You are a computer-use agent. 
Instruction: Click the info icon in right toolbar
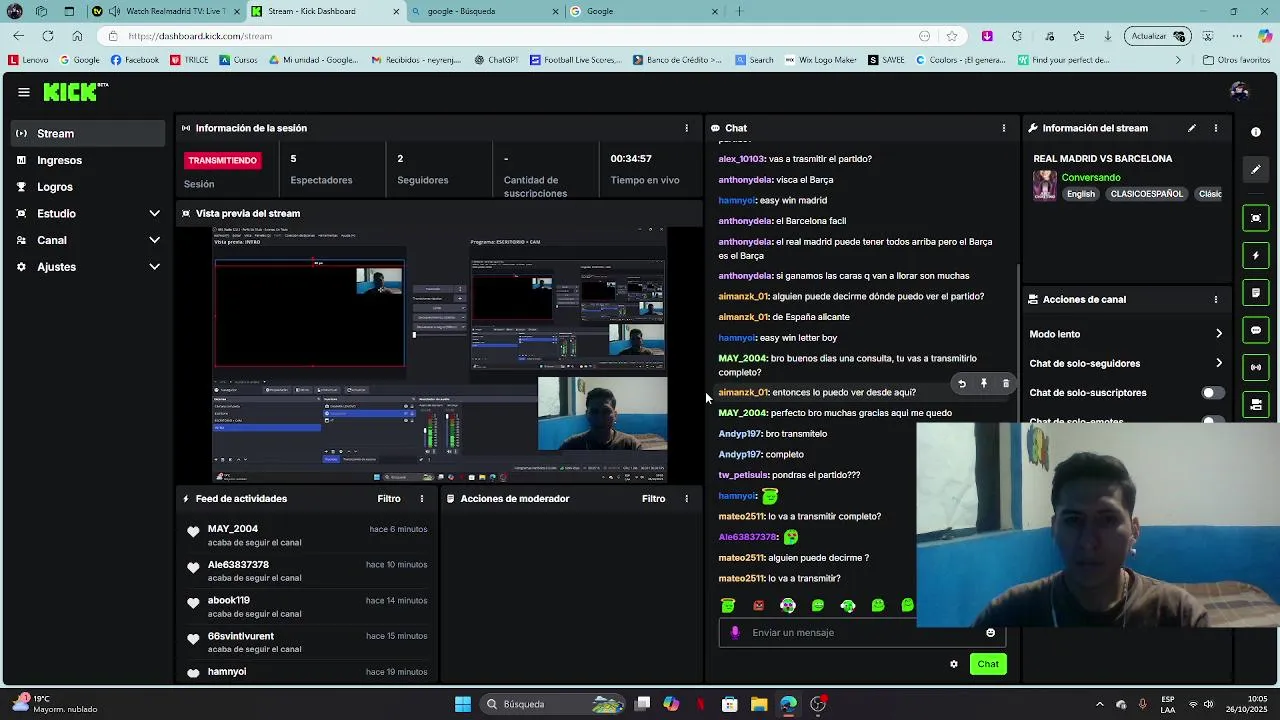(x=1256, y=131)
